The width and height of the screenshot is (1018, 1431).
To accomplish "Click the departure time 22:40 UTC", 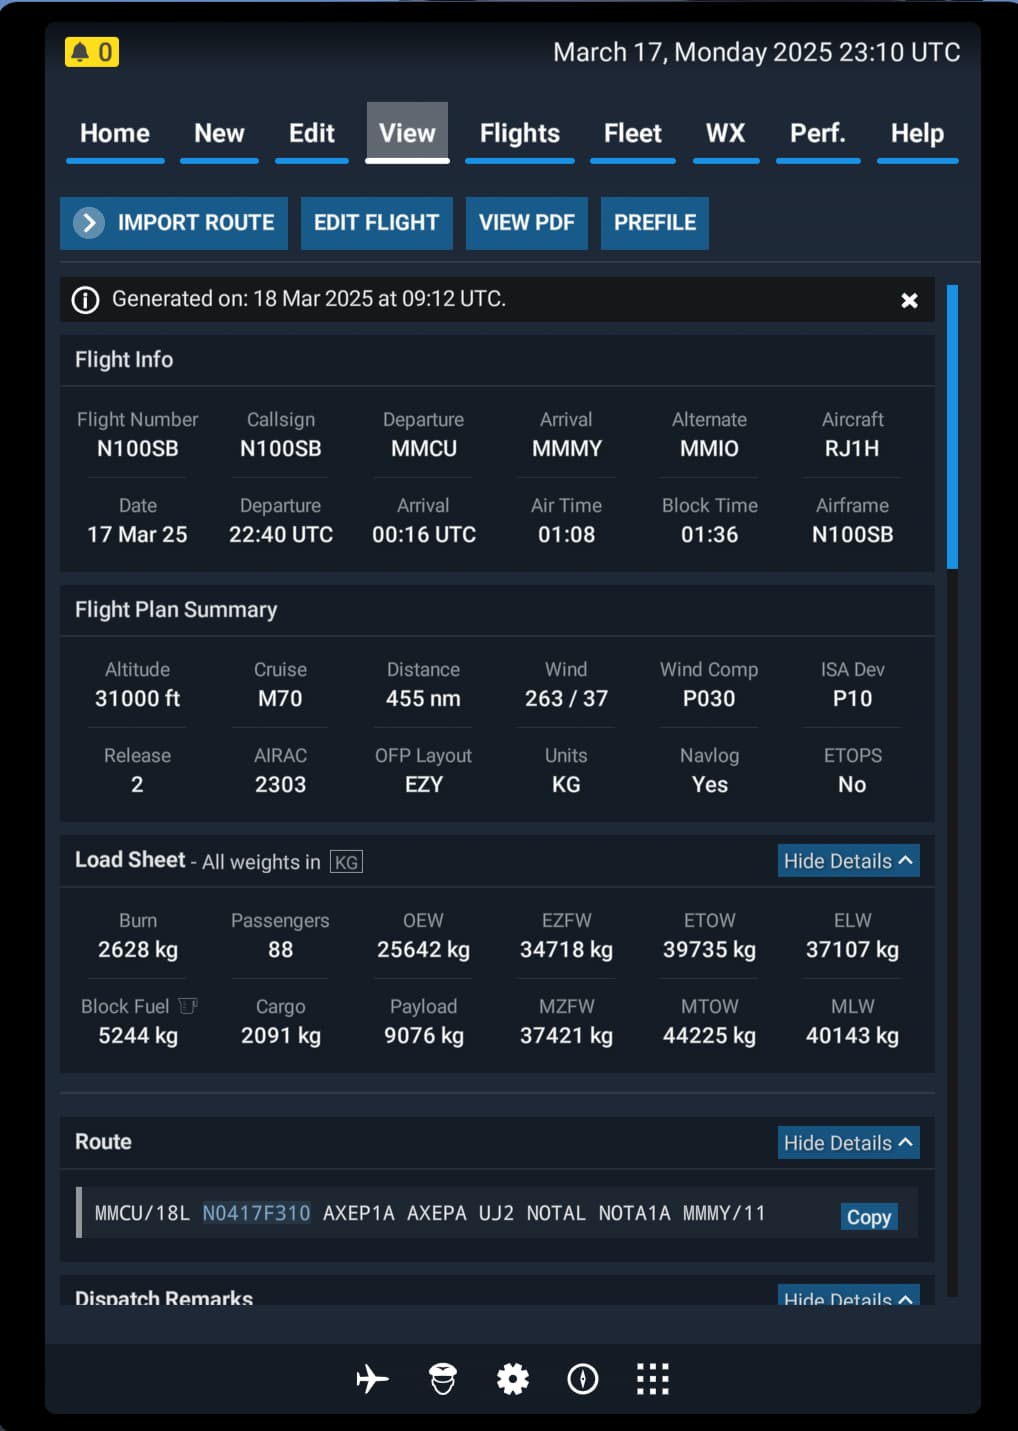I will coord(281,535).
